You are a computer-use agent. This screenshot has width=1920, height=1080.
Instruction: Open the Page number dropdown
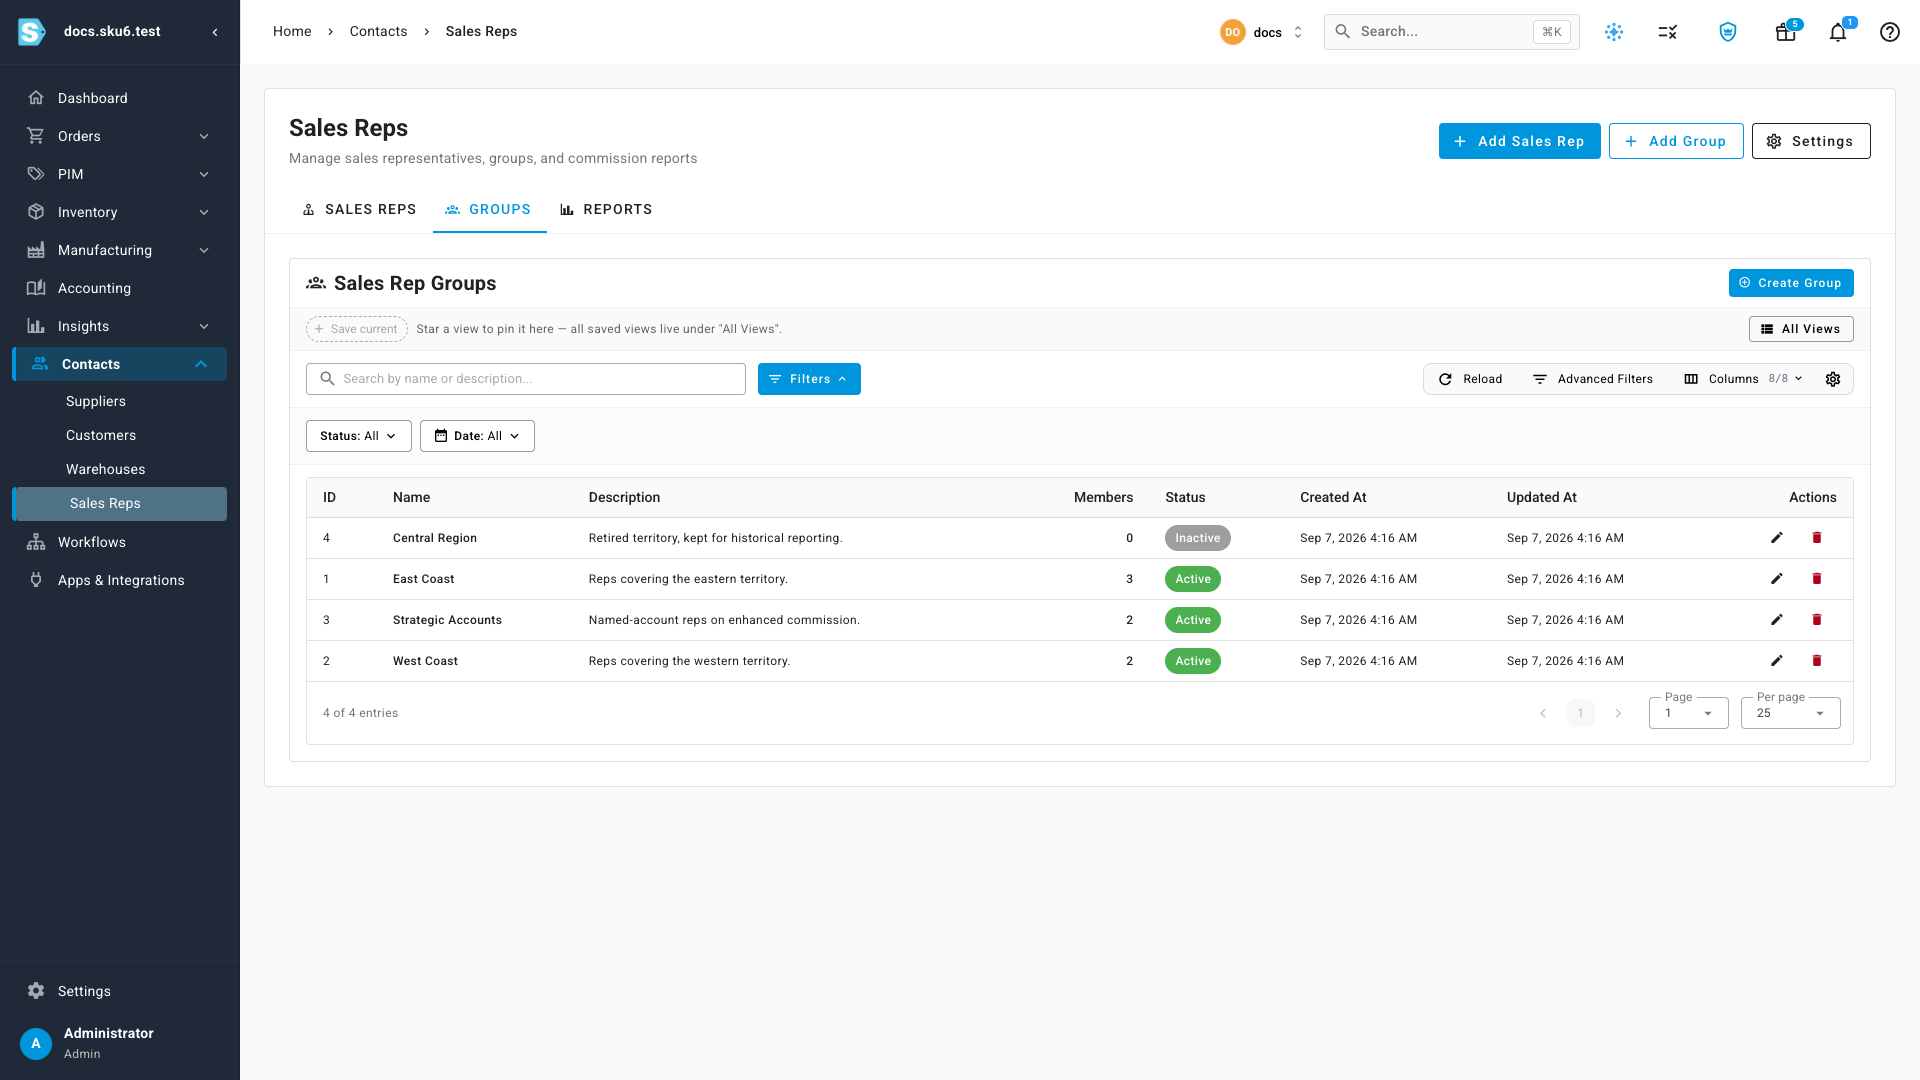[1688, 713]
